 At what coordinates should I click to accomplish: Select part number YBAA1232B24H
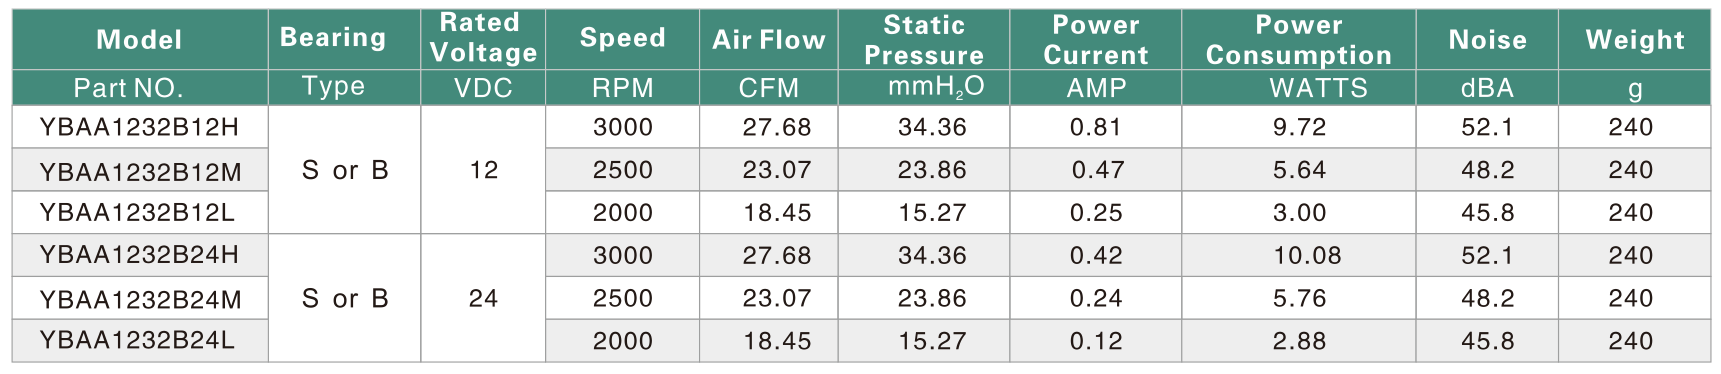coord(139,255)
